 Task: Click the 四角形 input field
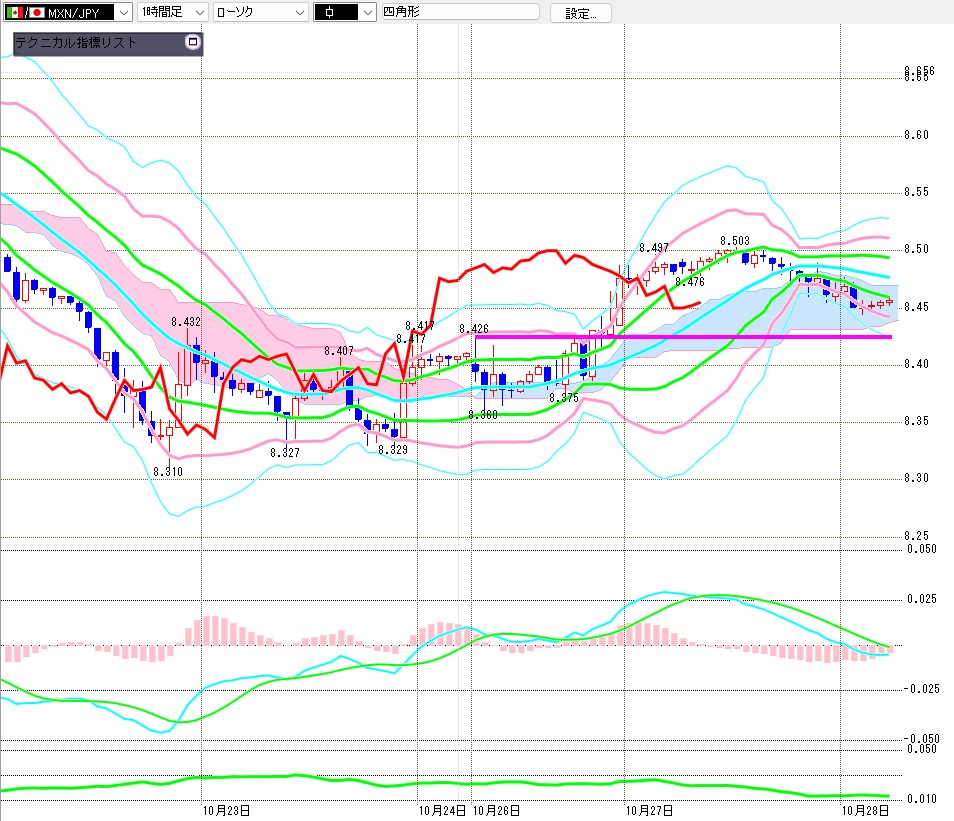pos(461,12)
